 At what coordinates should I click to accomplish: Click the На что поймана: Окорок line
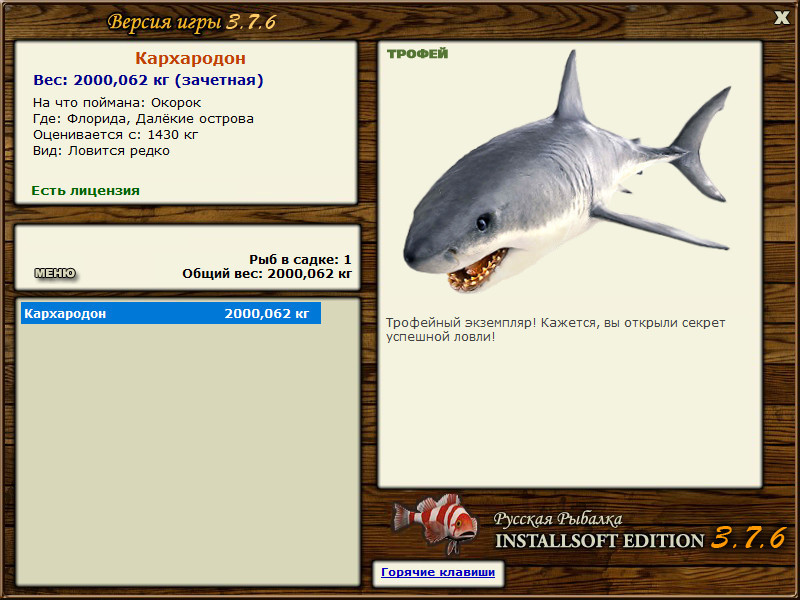click(x=117, y=103)
